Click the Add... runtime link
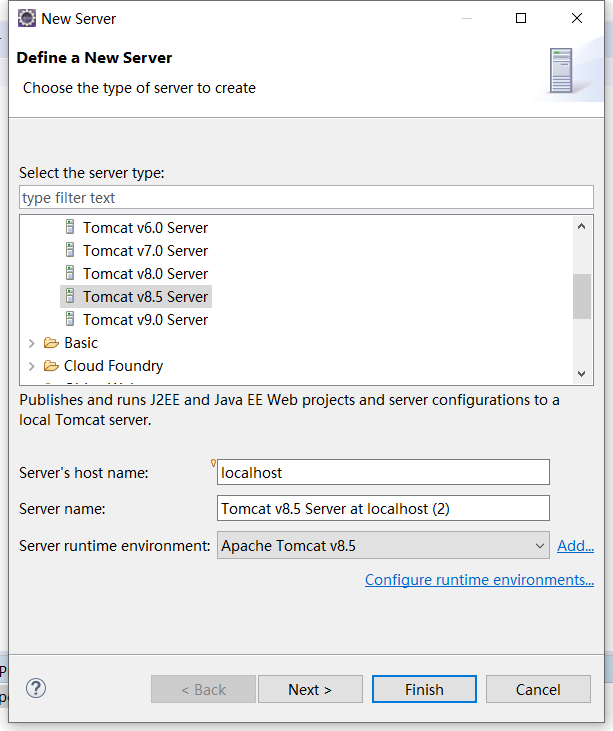 575,545
